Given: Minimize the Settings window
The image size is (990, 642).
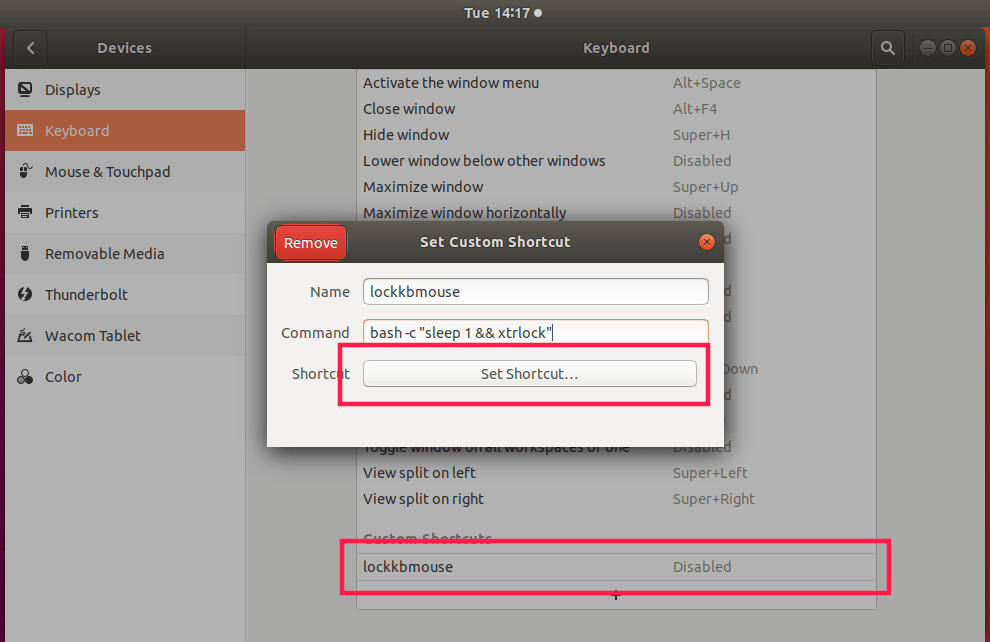Looking at the screenshot, I should click(927, 48).
